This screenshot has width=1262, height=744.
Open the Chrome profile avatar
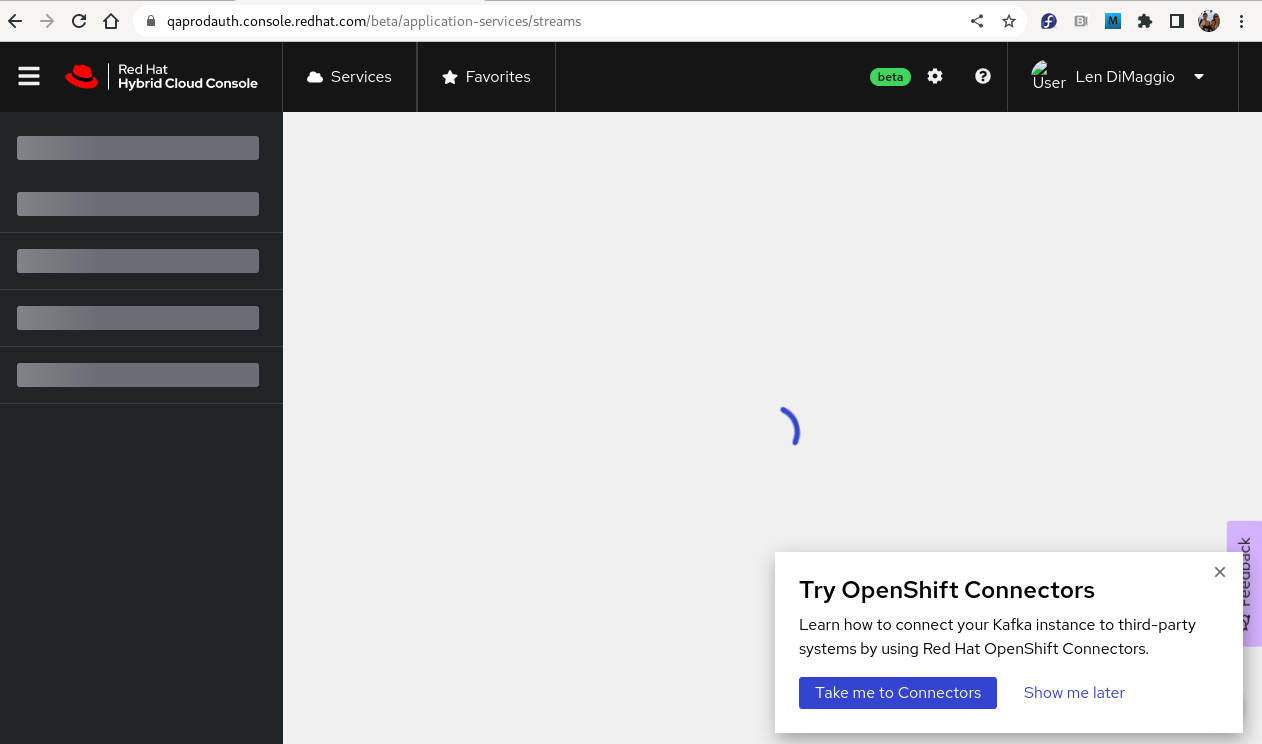[1209, 21]
